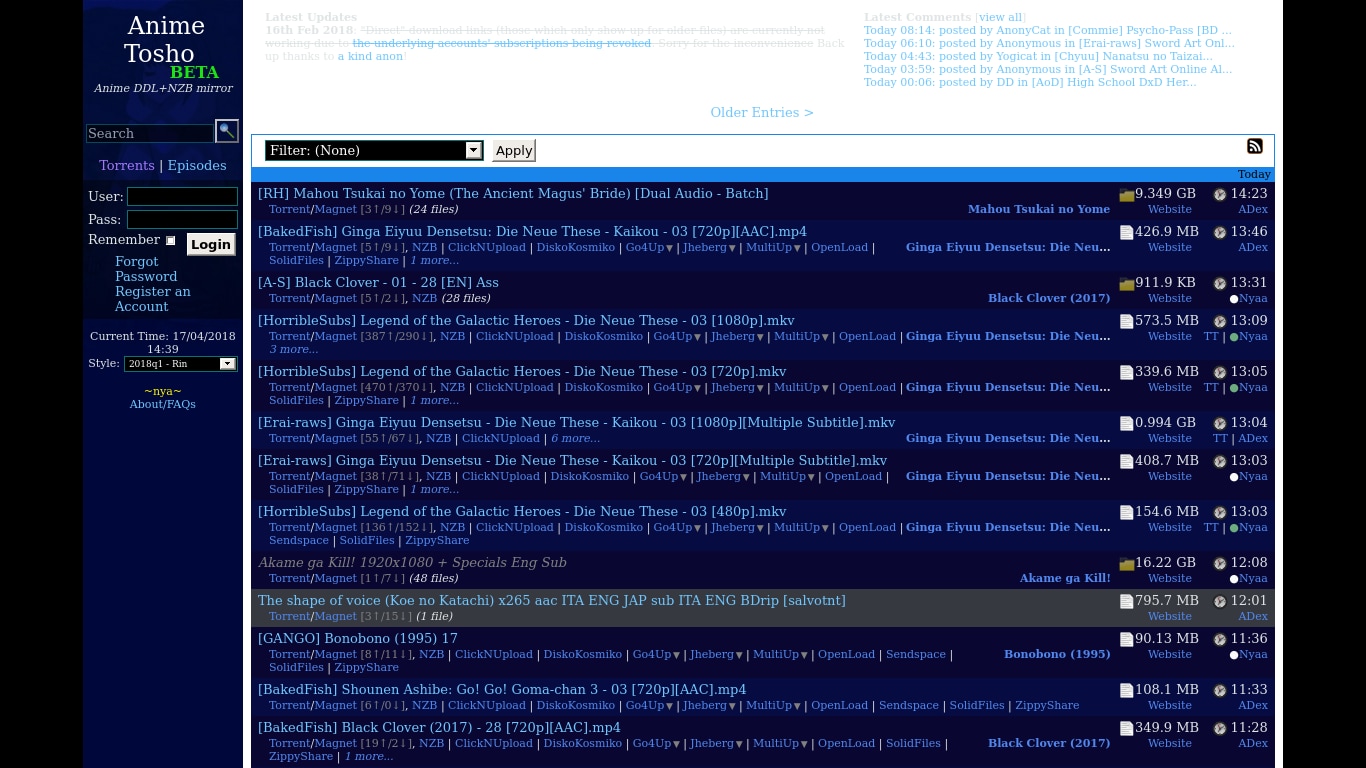The height and width of the screenshot is (768, 1366).
Task: Click file icon beside 339.6 MB size
Action: (1126, 373)
